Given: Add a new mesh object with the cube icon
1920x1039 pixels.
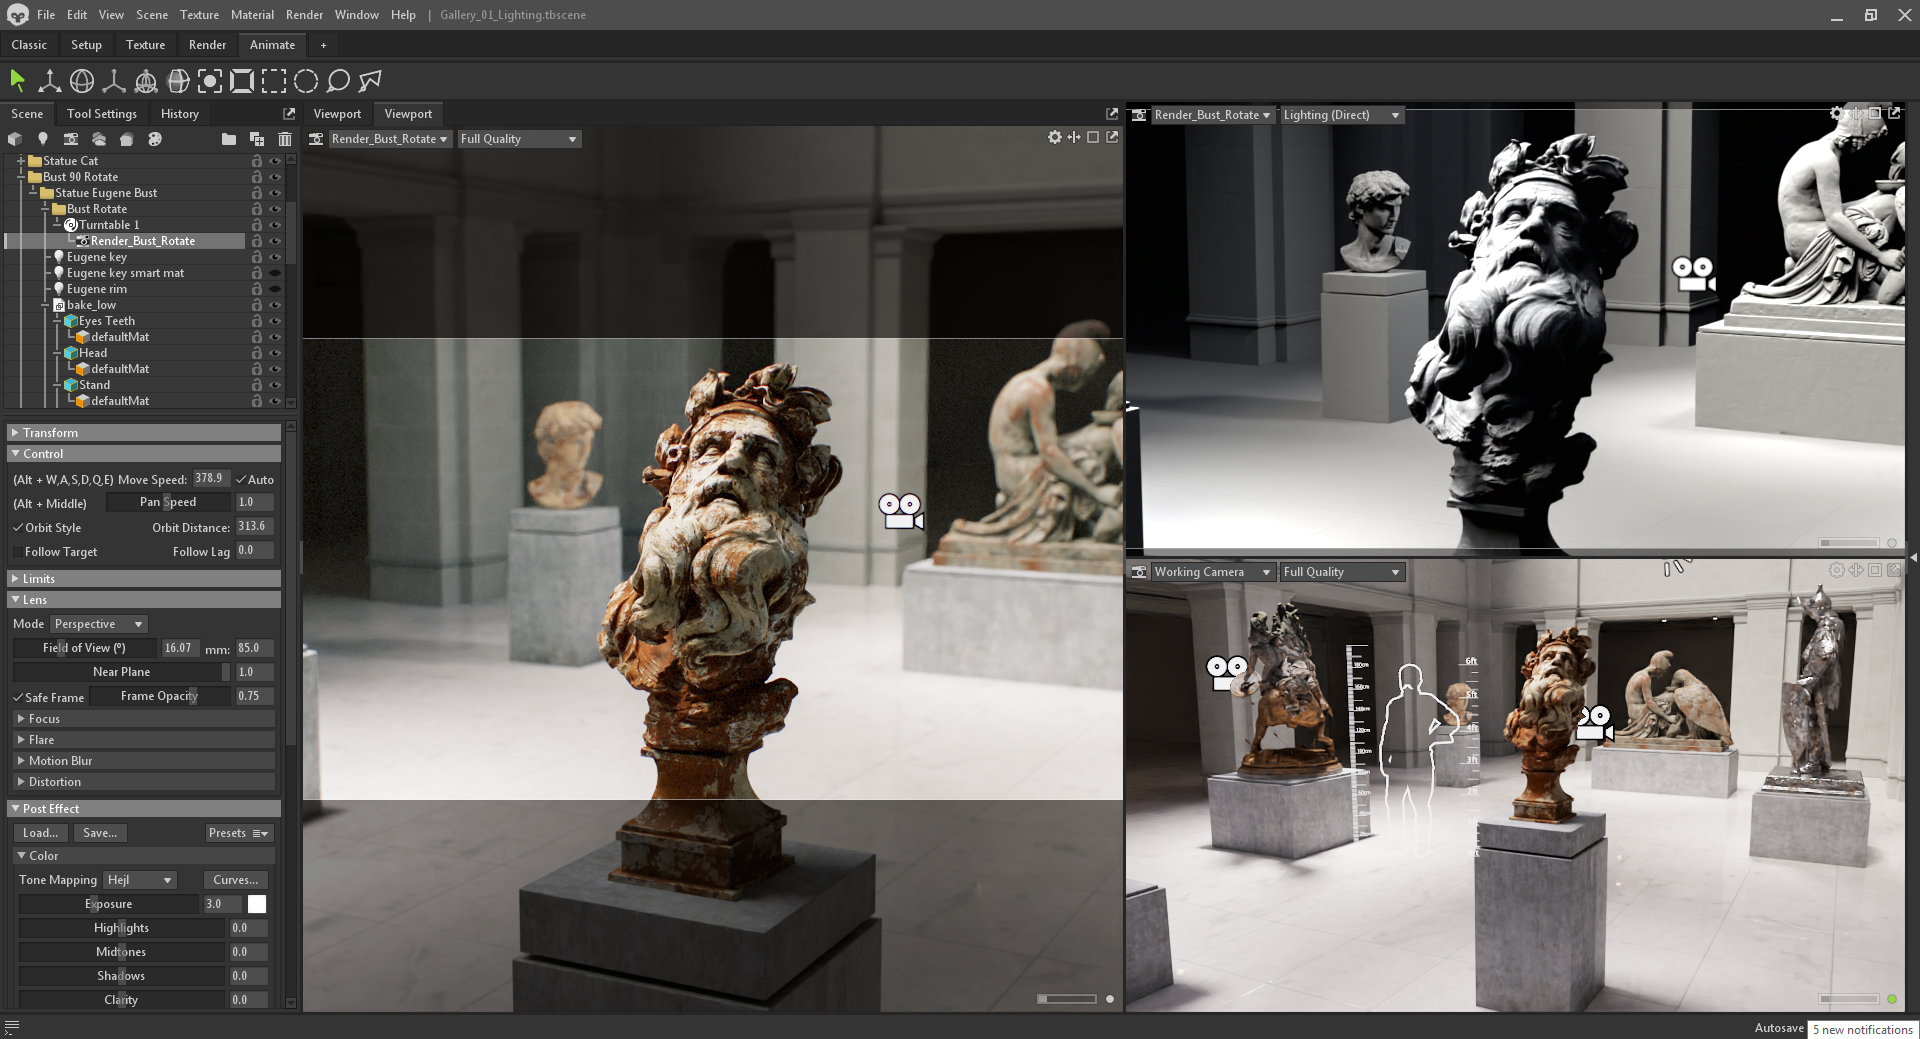Looking at the screenshot, I should coord(14,139).
